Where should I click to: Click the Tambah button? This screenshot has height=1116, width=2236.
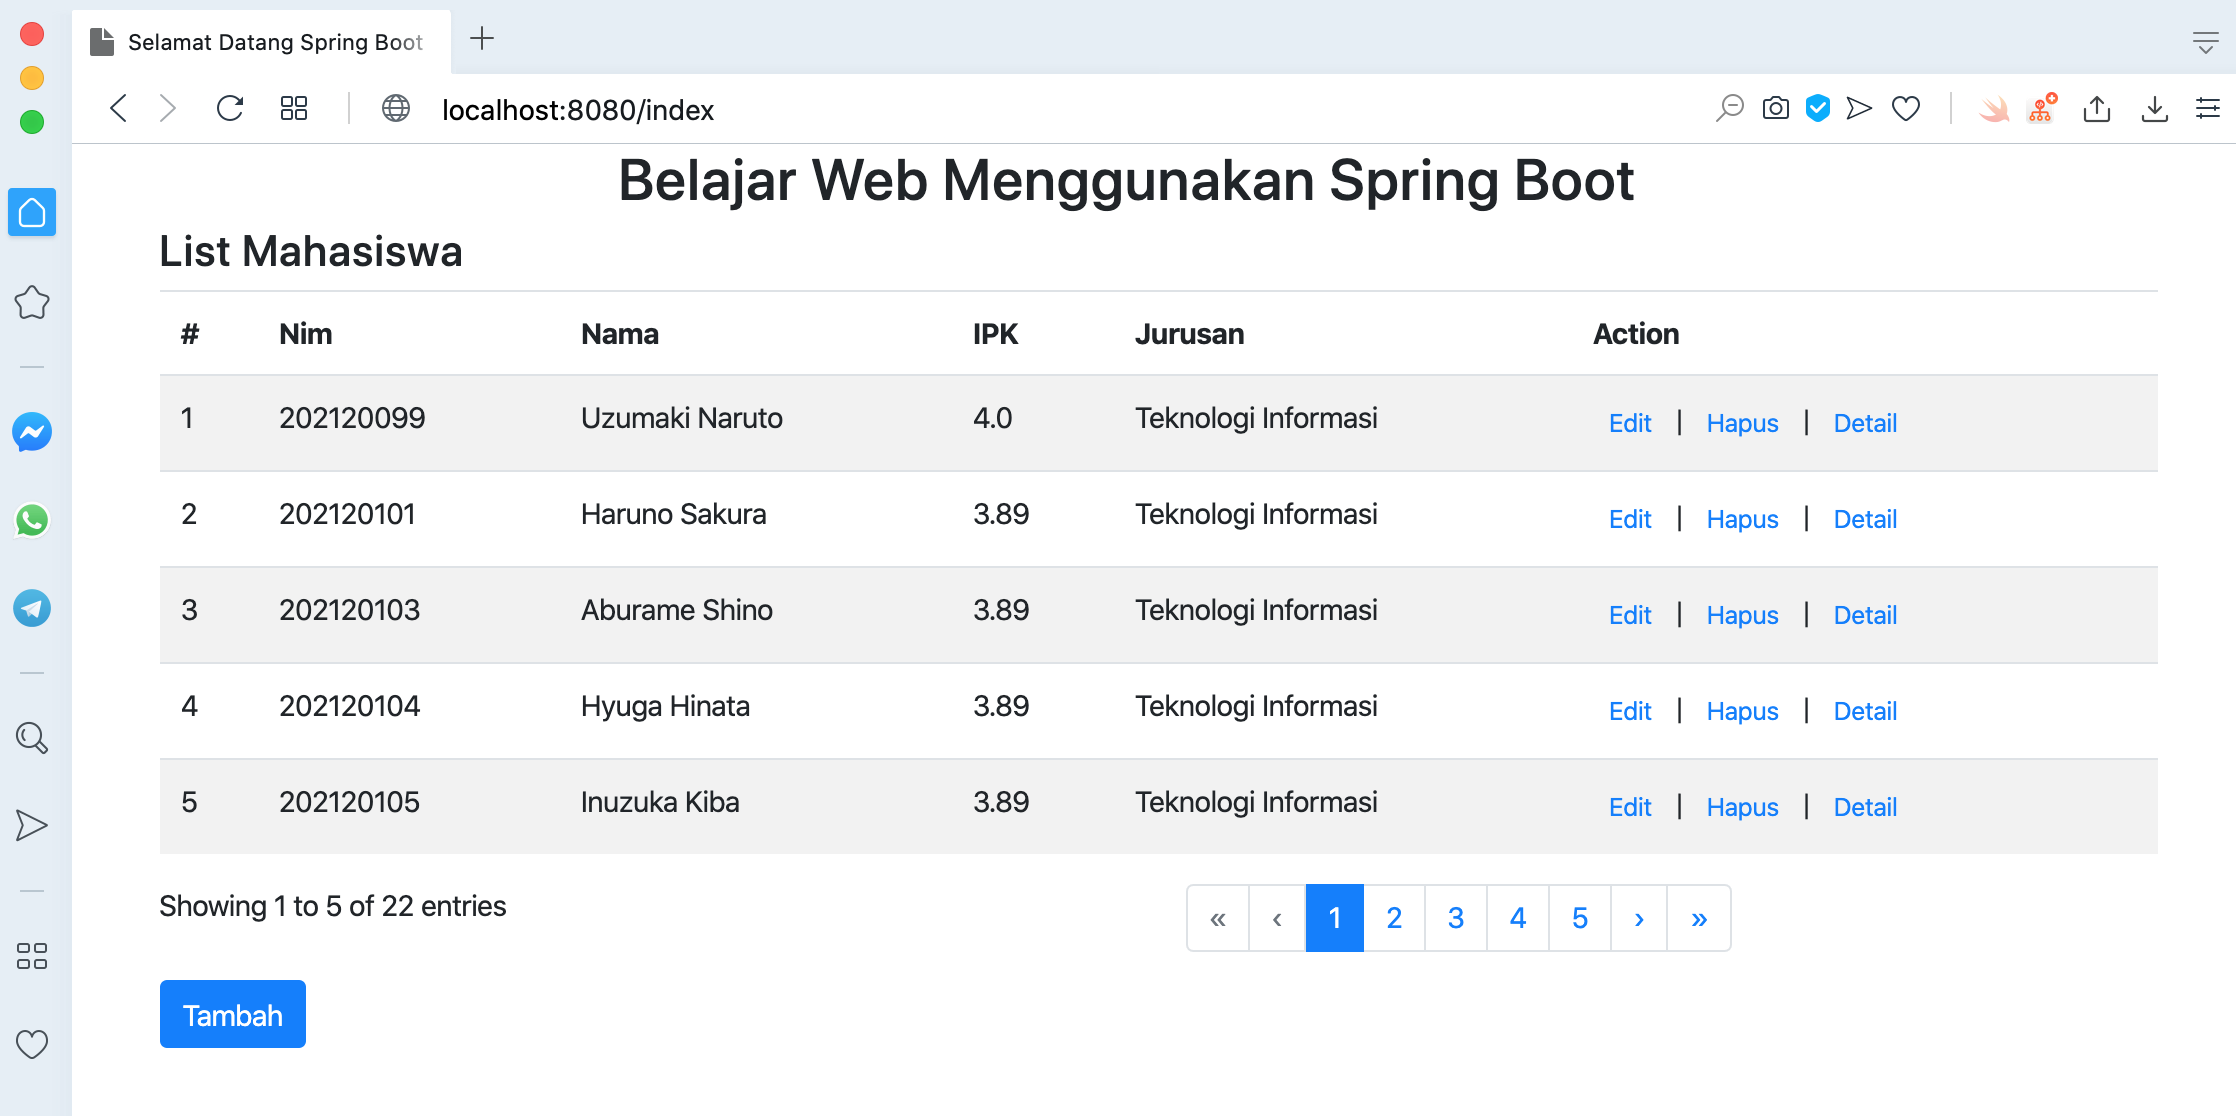click(x=233, y=1015)
